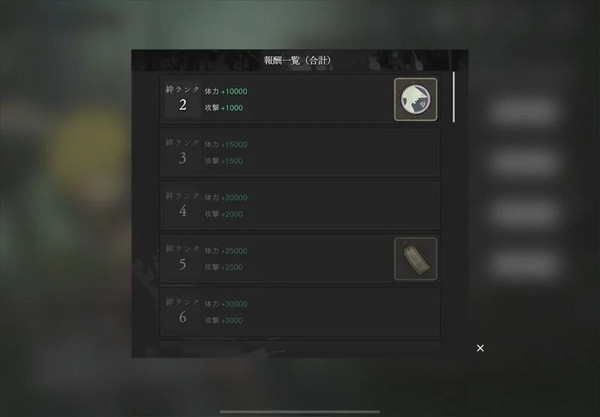The image size is (600, 417).
Task: Click the 体力 +30000 bonus text
Action: pyautogui.click(x=226, y=304)
